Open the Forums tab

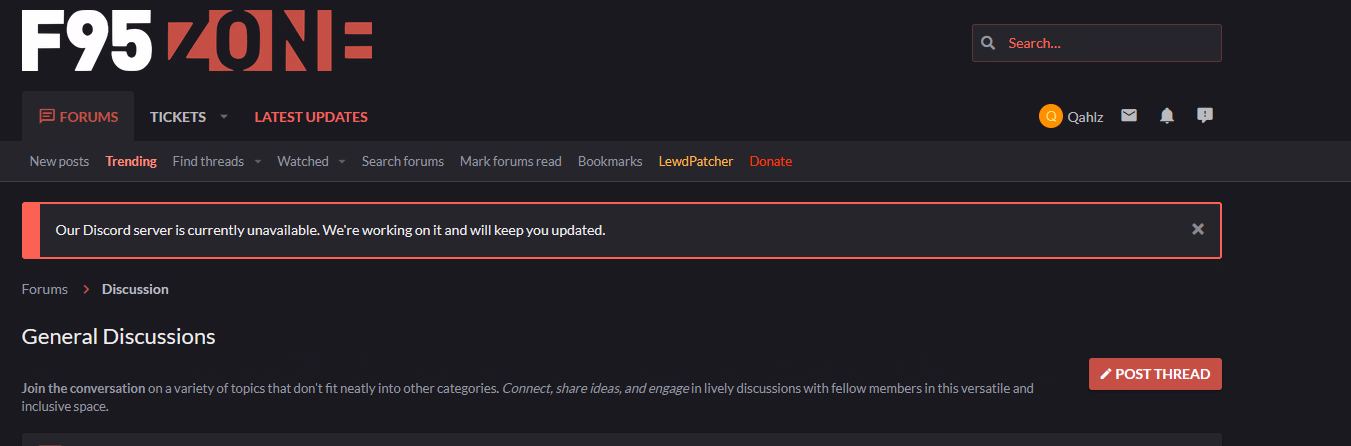(x=78, y=117)
